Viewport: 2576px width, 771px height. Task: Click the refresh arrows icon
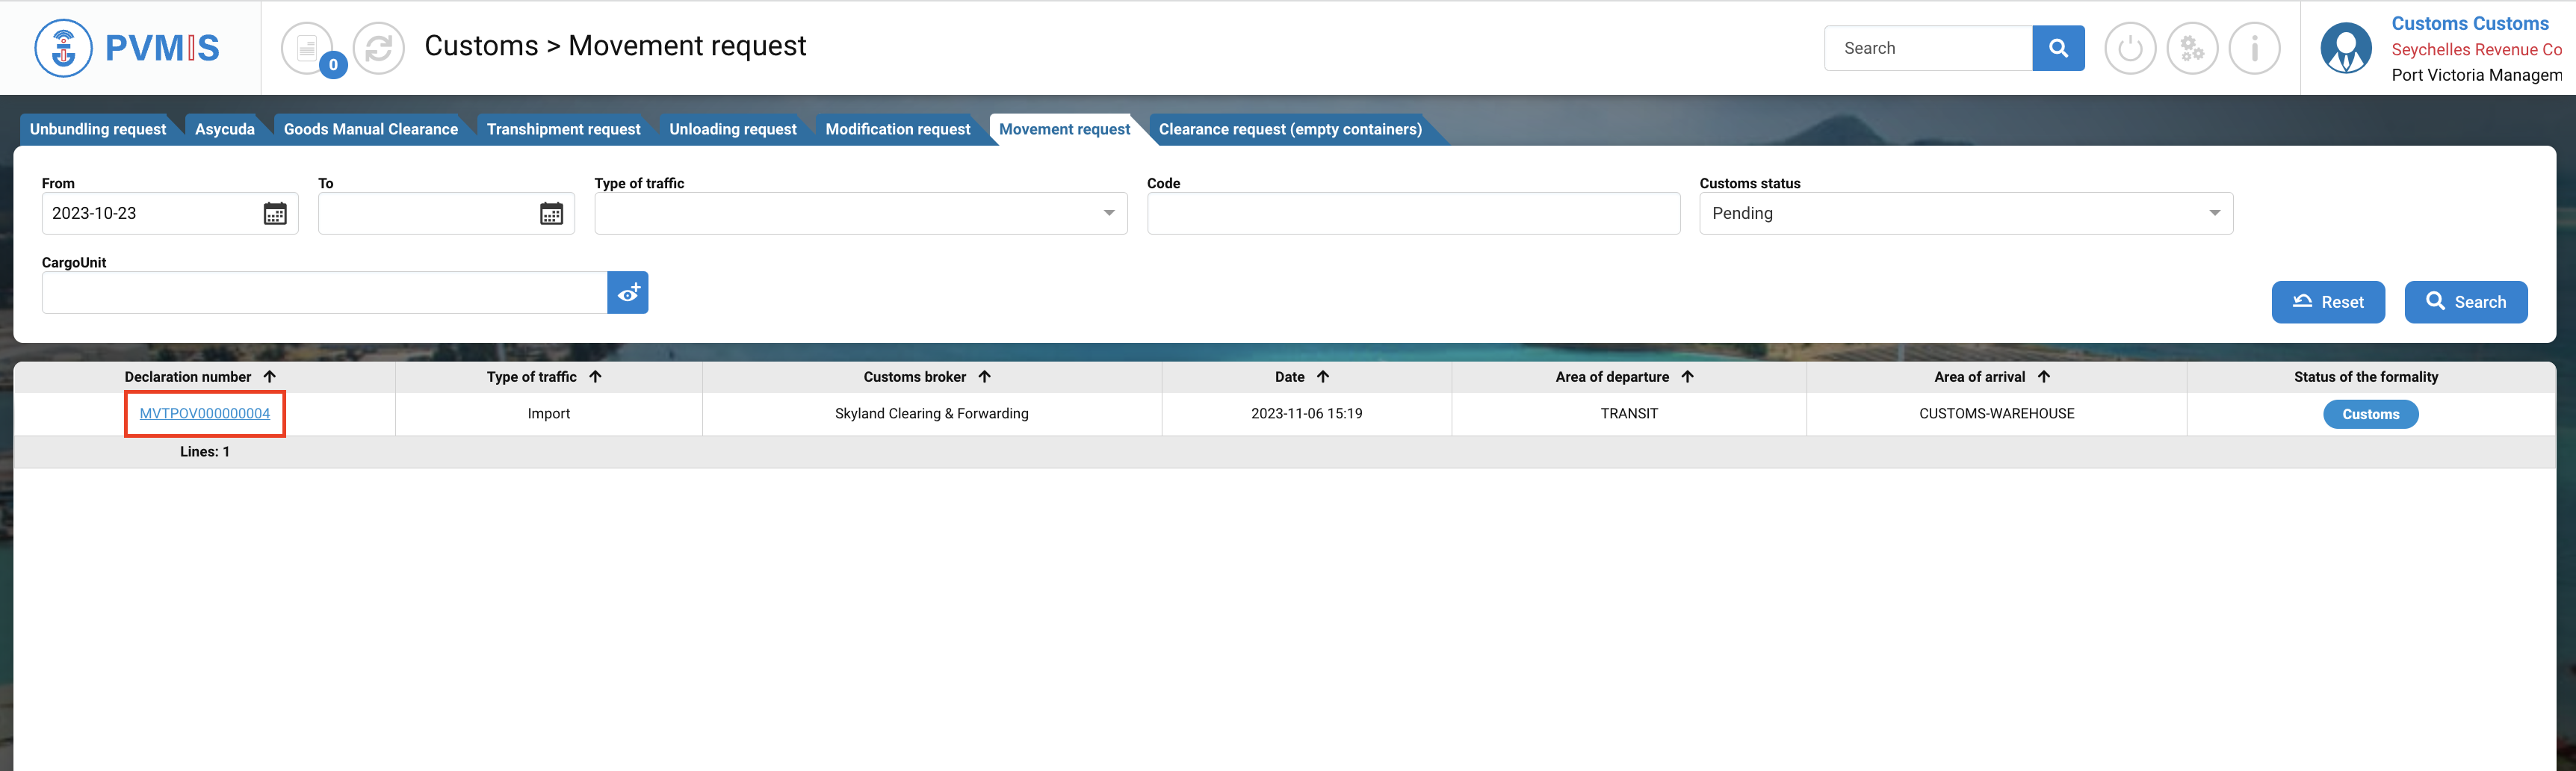click(379, 48)
